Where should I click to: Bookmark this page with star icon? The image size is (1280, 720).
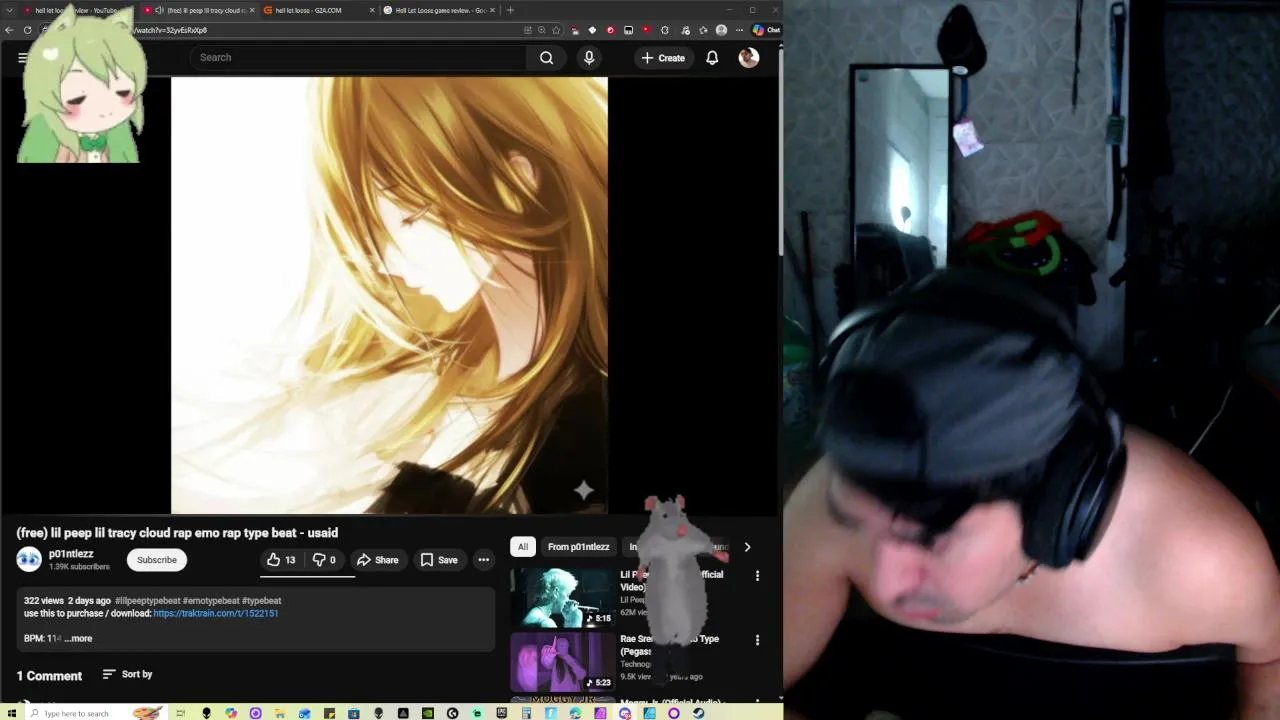556,30
